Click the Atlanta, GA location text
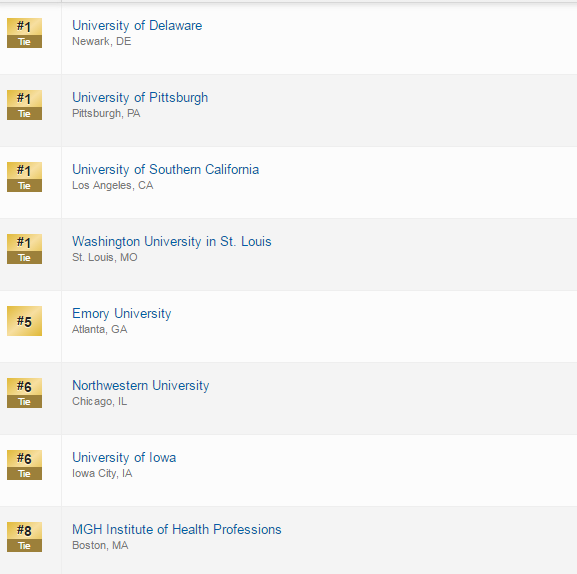 pos(99,329)
